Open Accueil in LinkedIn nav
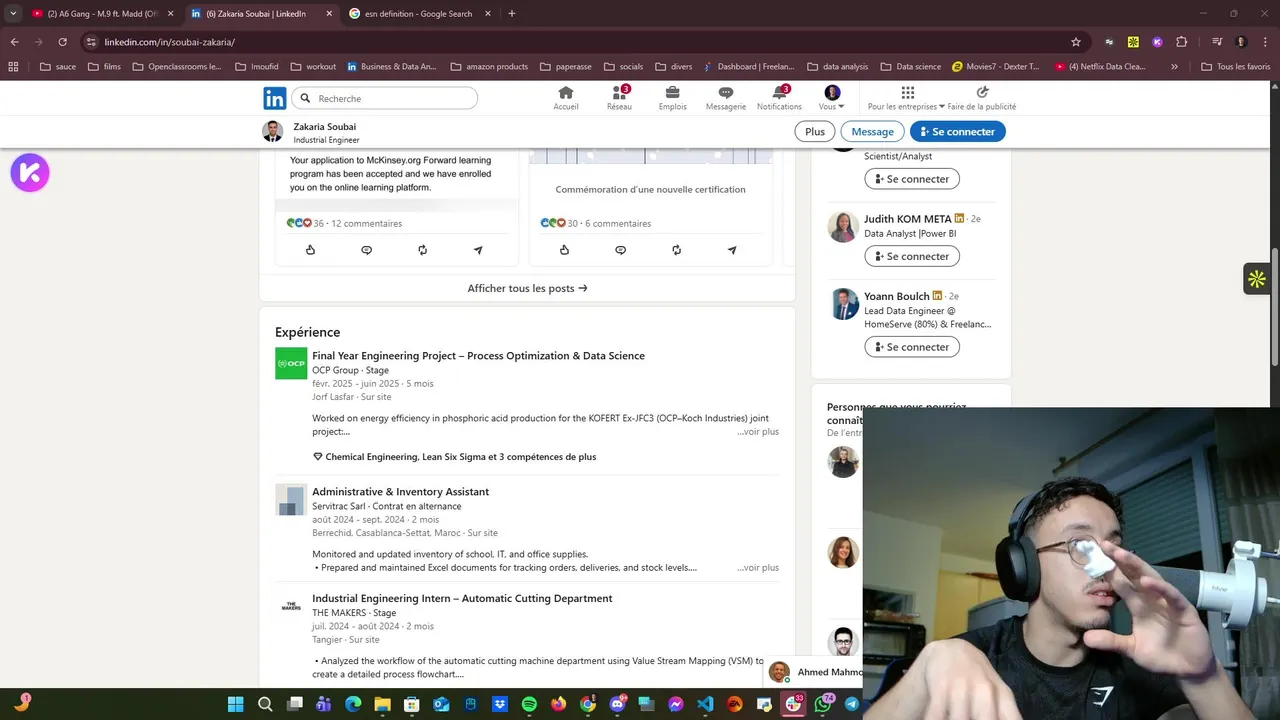This screenshot has height=720, width=1280. click(566, 98)
